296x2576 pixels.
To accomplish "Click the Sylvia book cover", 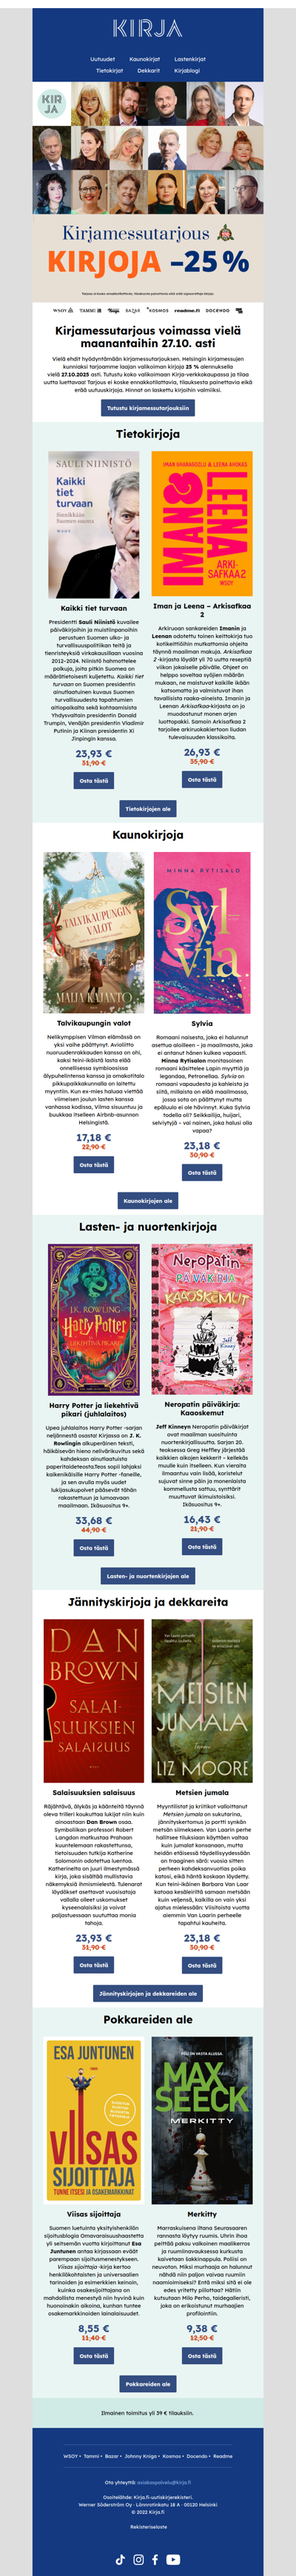I will click(x=202, y=933).
